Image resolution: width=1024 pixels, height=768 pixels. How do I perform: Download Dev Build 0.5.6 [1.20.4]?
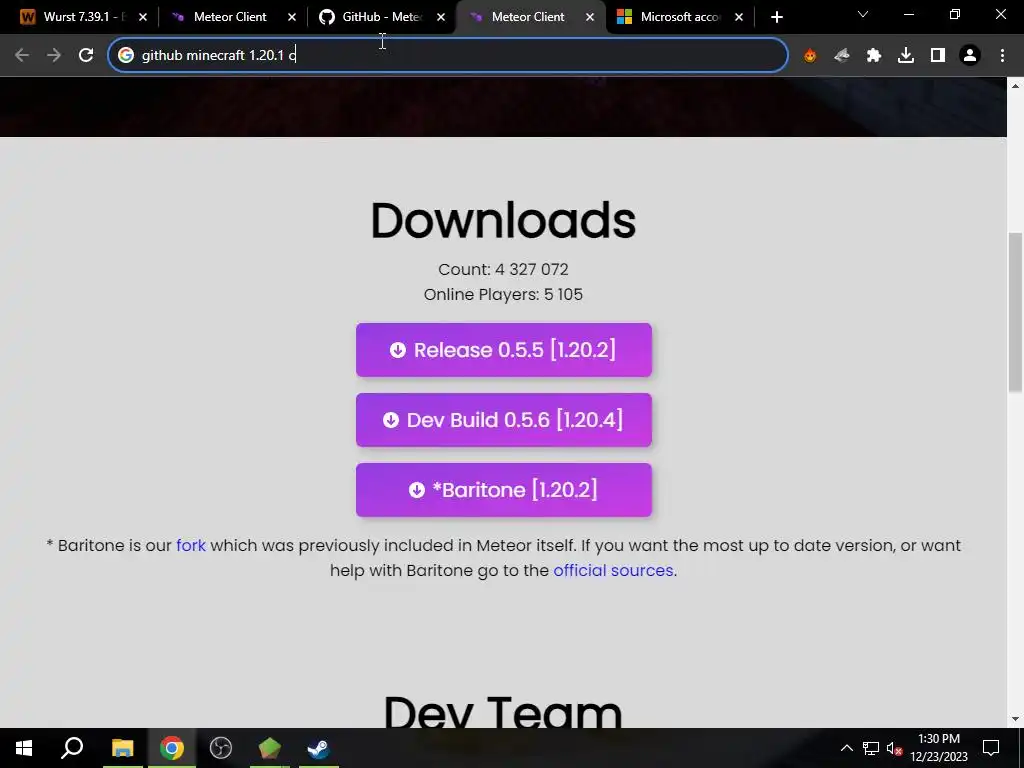tap(504, 420)
